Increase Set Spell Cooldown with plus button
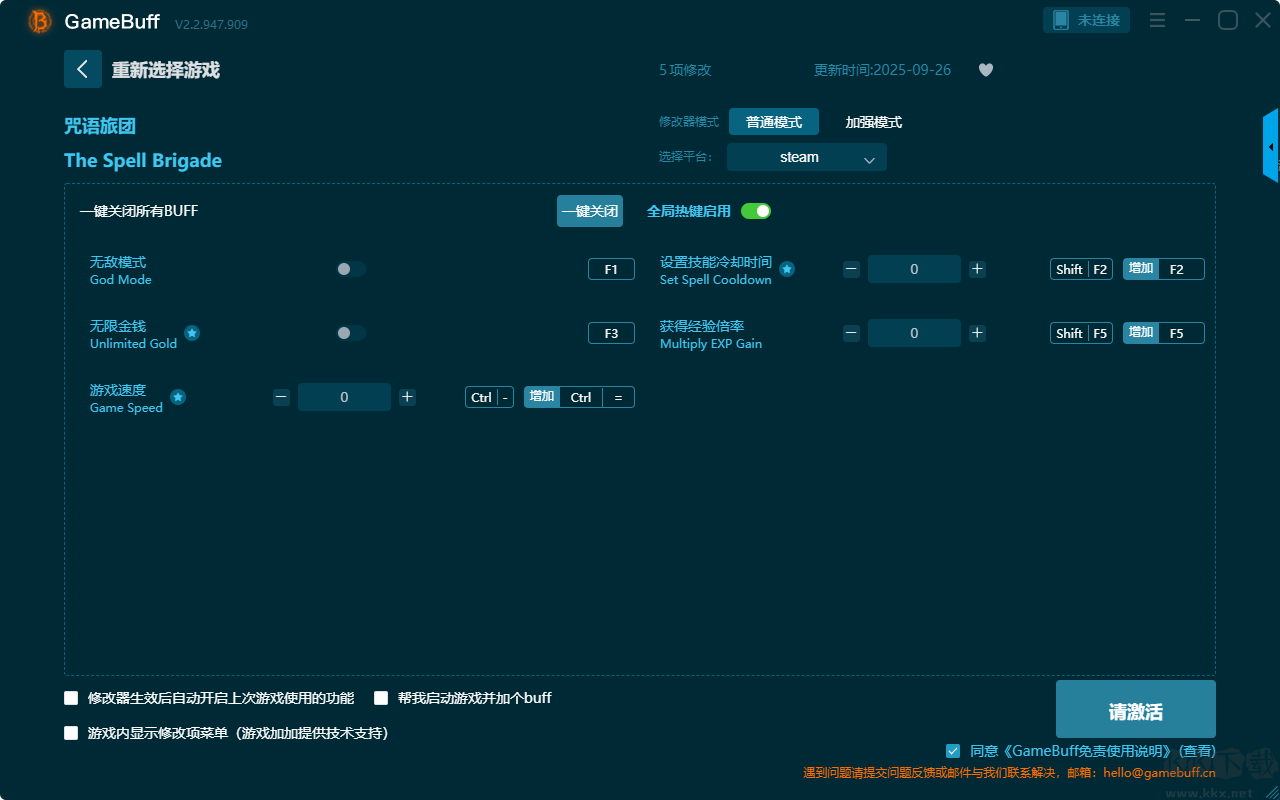Image resolution: width=1280 pixels, height=800 pixels. coord(978,269)
